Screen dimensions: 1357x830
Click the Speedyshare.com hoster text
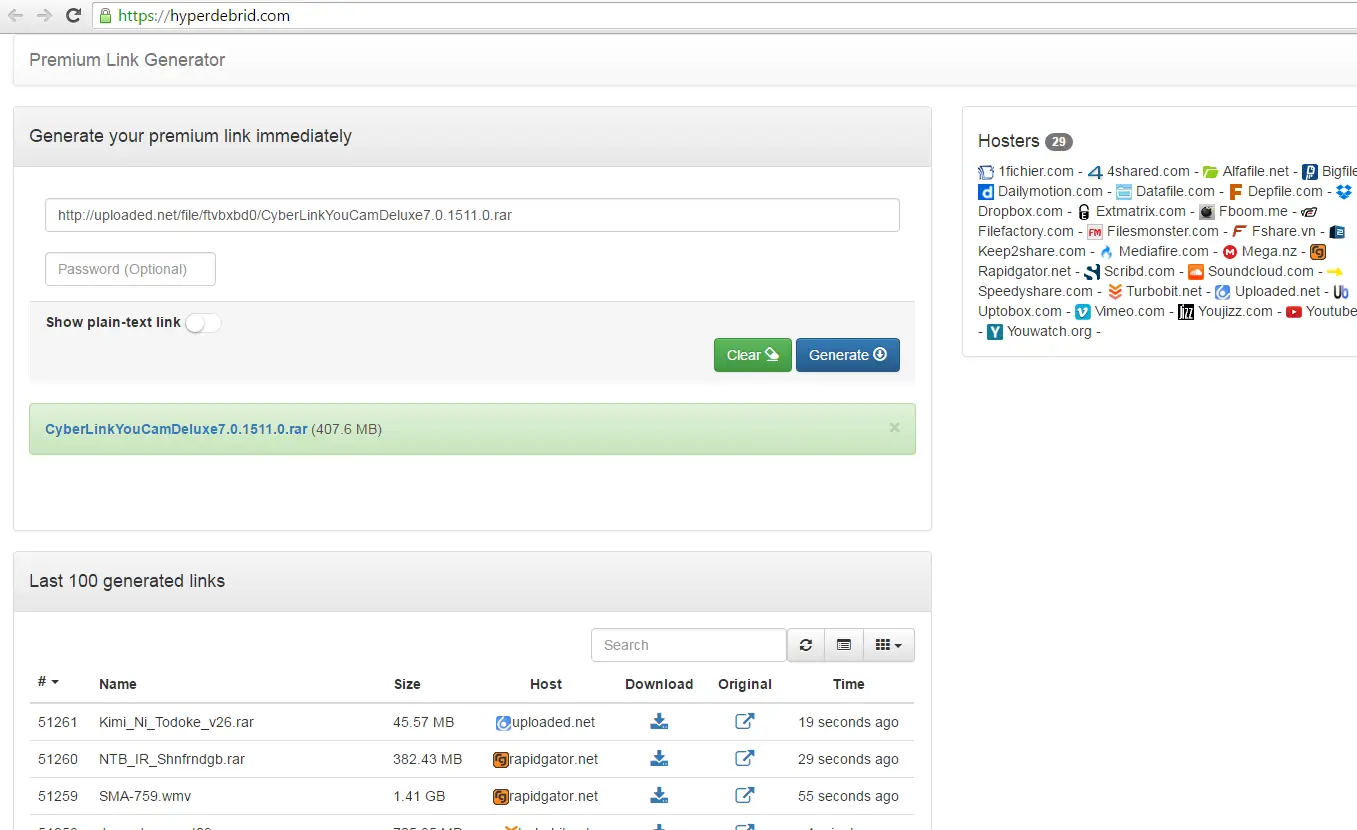coord(1035,291)
